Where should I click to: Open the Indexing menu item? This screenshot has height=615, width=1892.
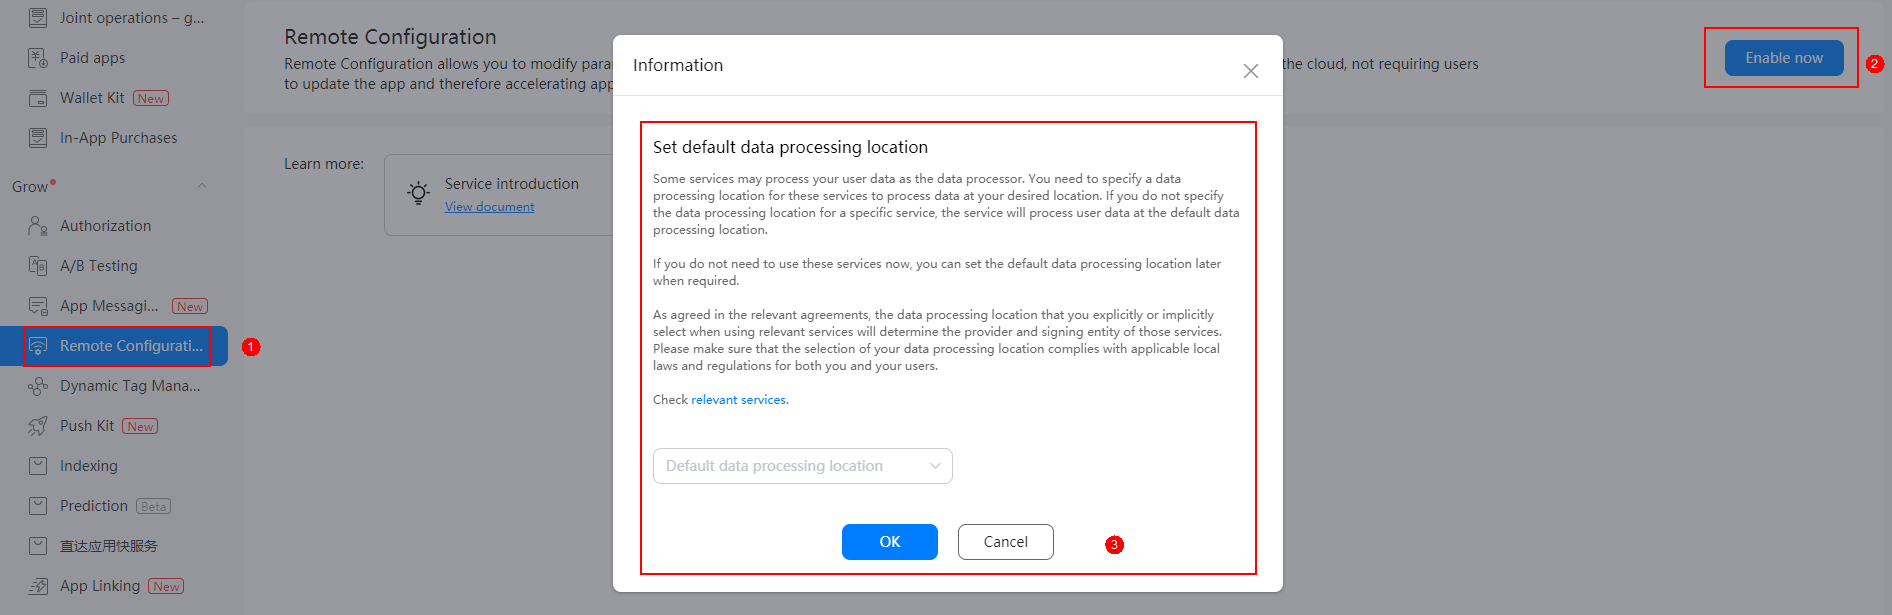[89, 466]
